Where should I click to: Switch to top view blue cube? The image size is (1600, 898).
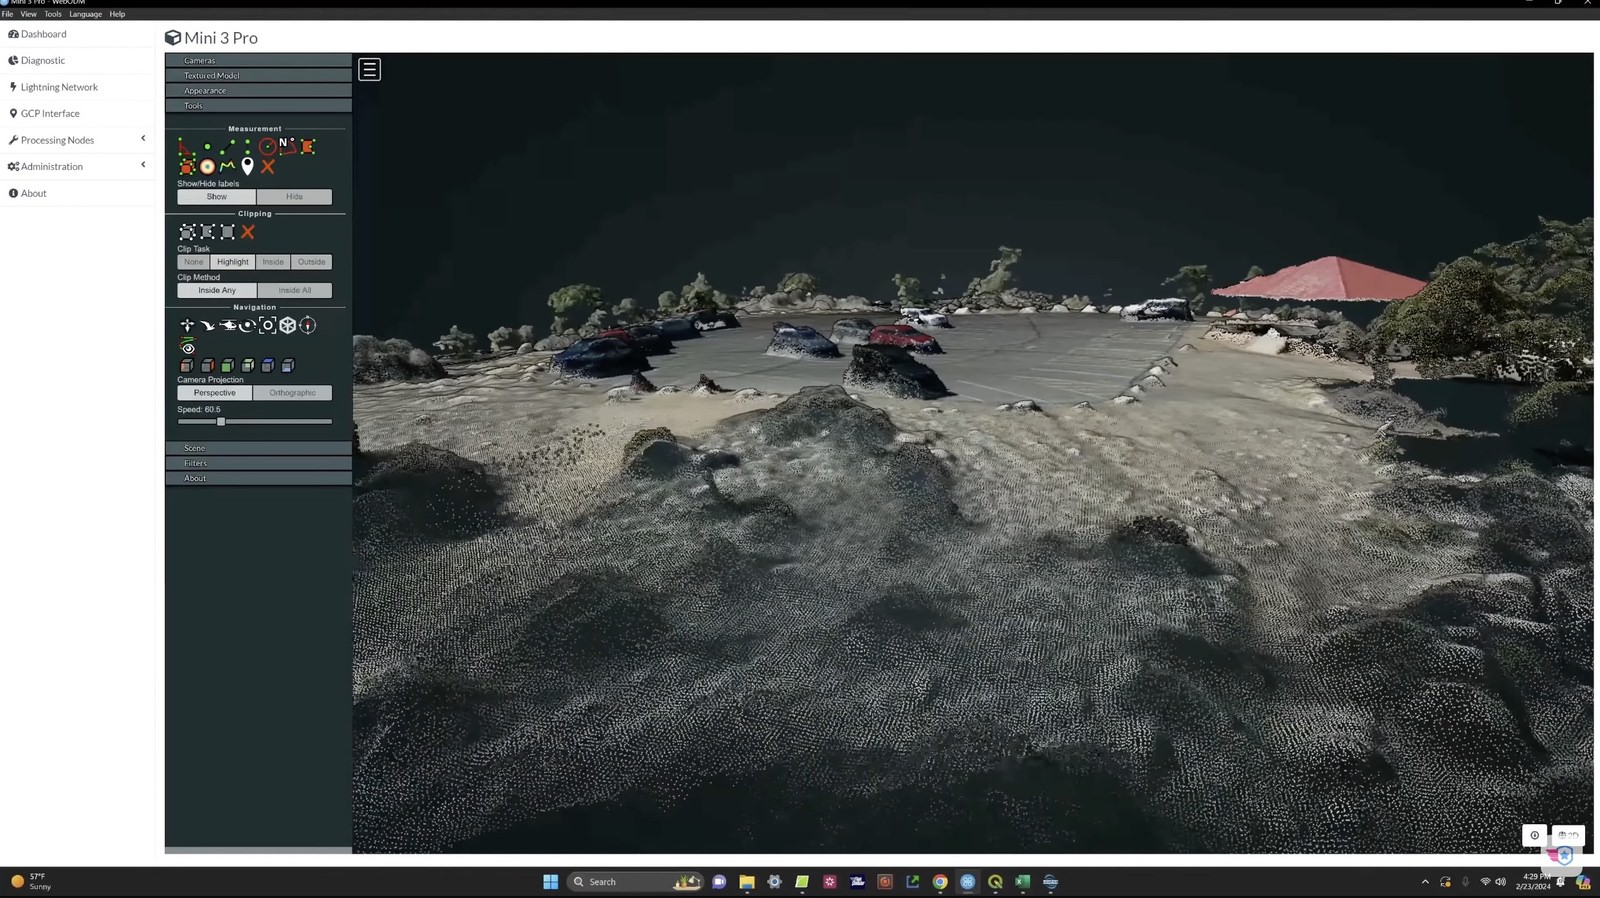point(268,366)
